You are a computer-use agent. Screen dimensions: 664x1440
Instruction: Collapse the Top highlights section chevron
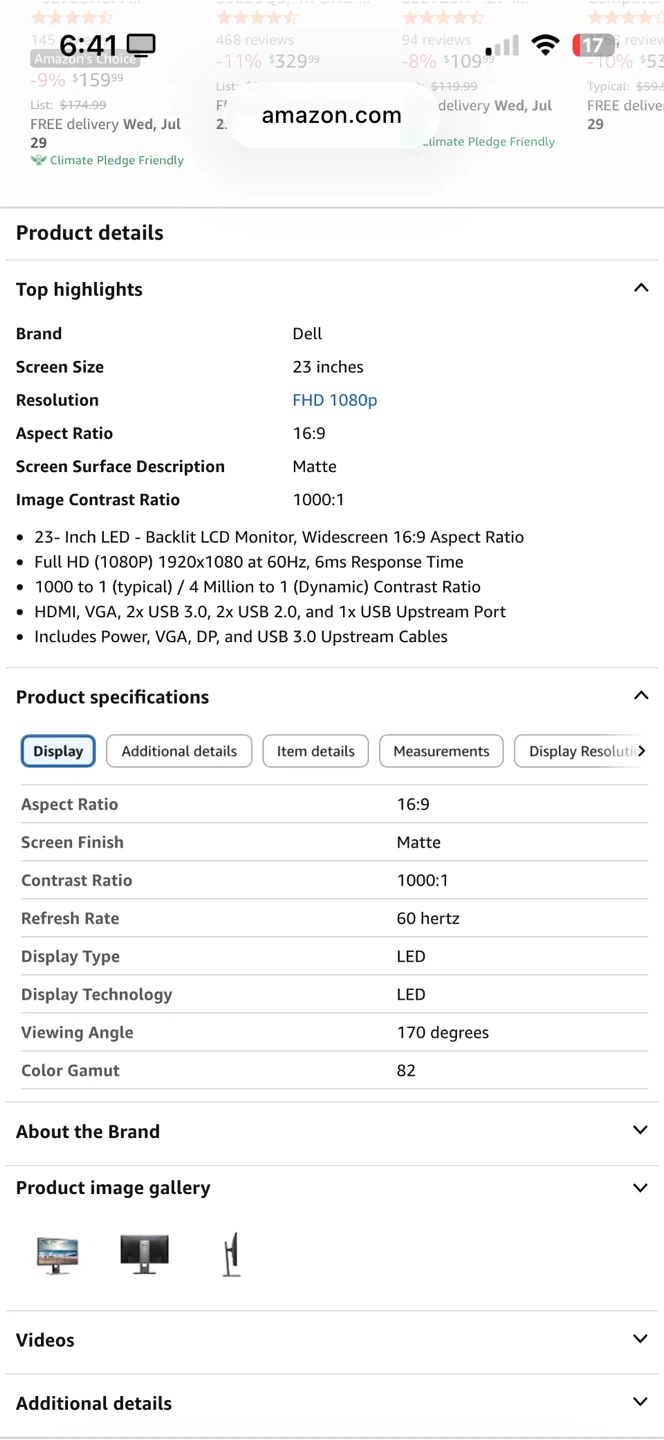640,289
